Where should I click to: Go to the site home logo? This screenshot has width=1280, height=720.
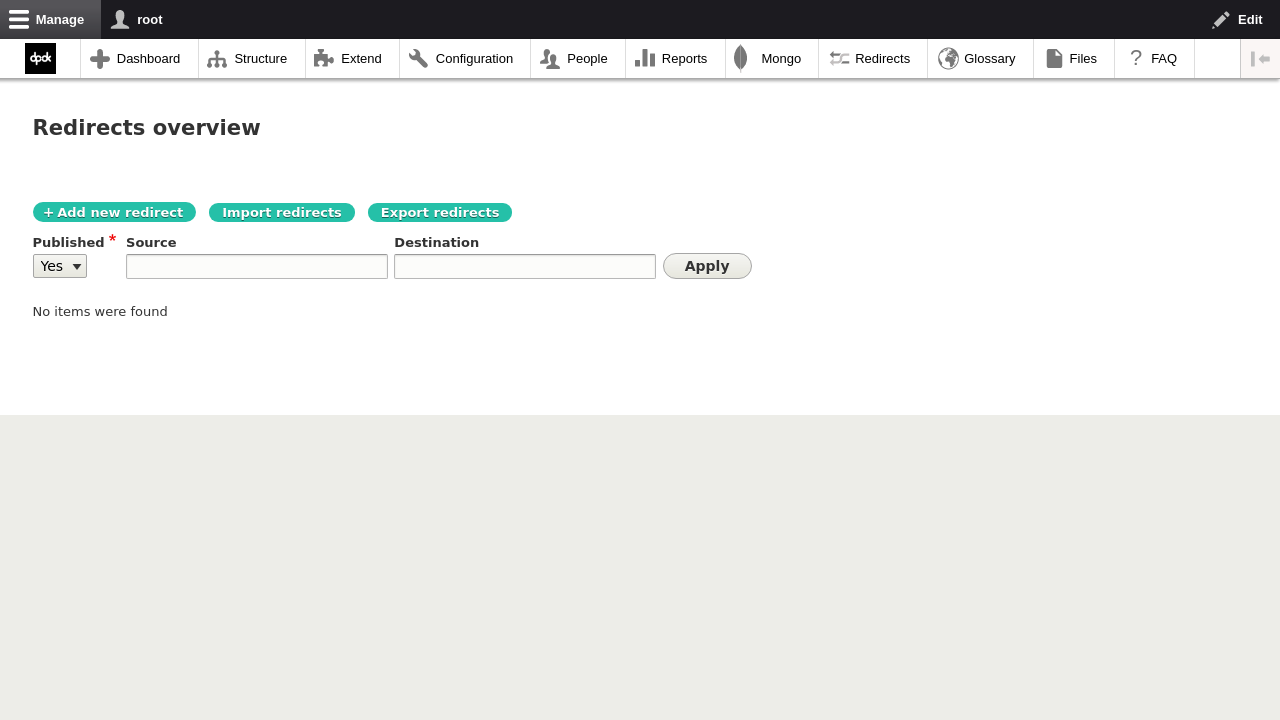[x=40, y=59]
